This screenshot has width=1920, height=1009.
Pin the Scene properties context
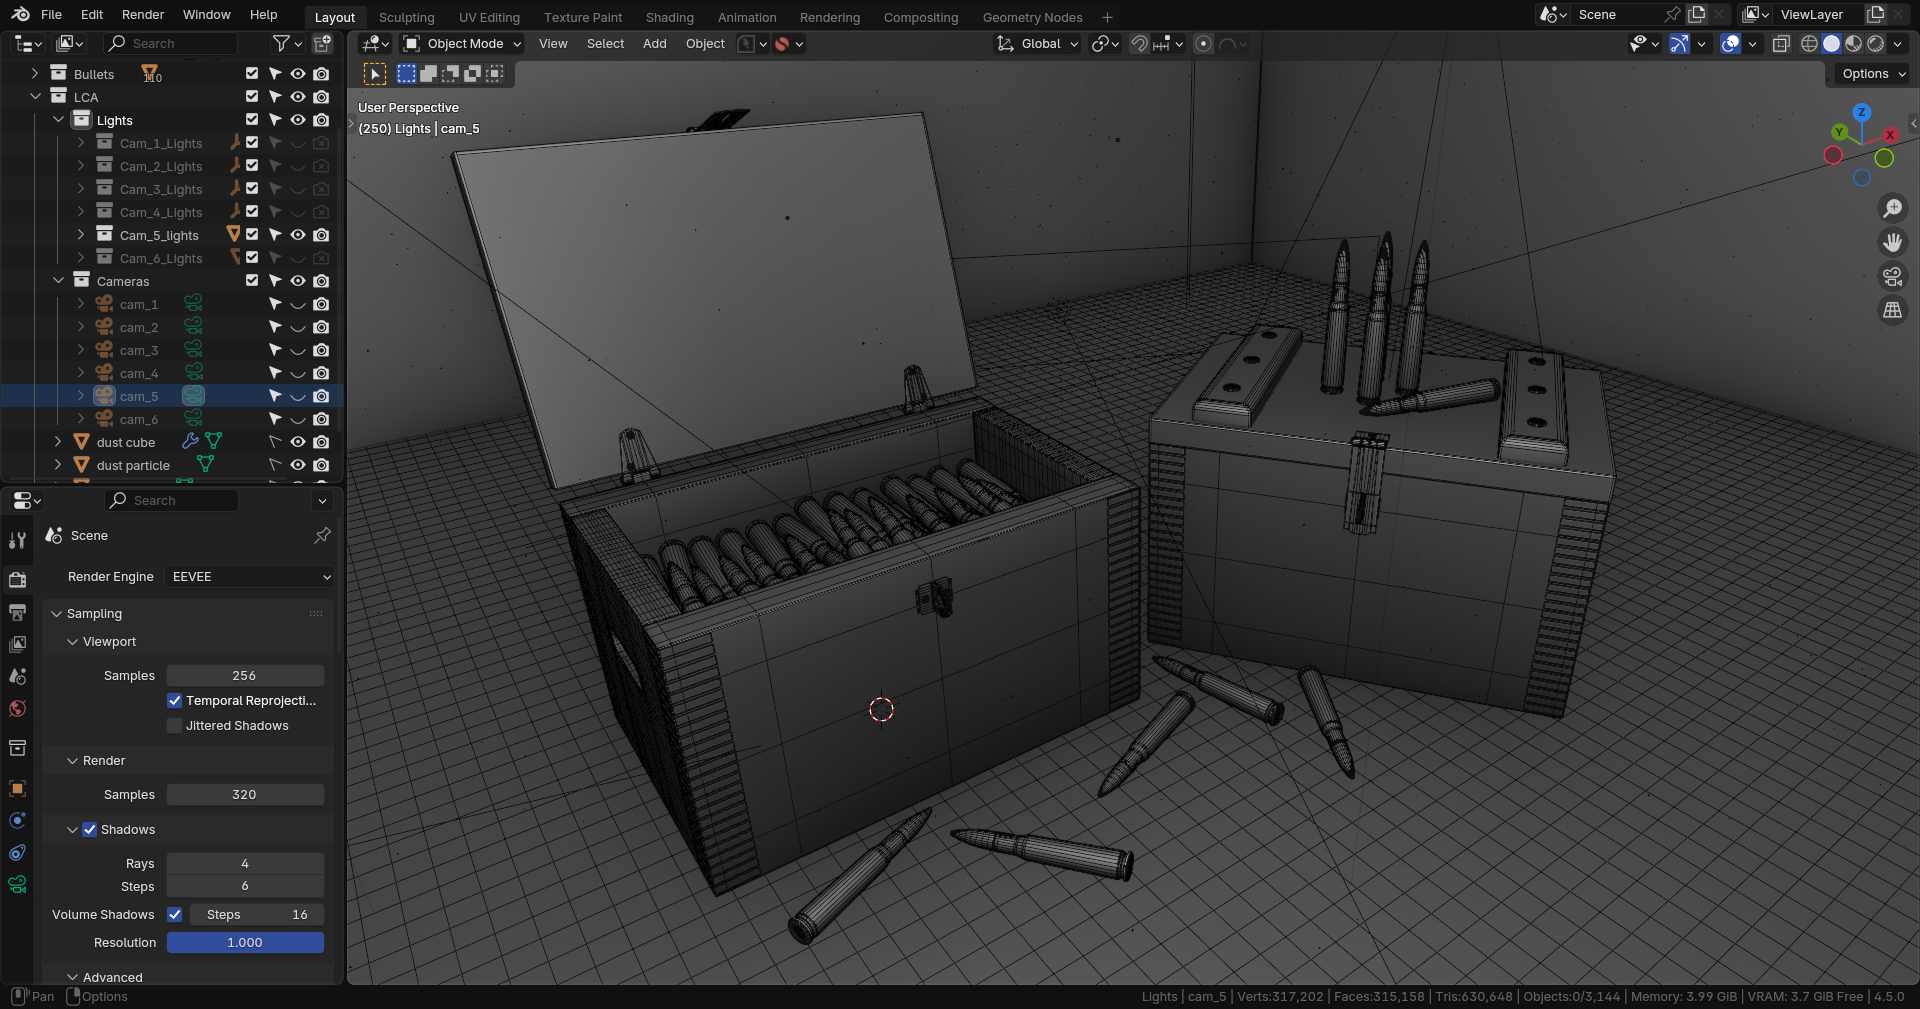click(322, 536)
